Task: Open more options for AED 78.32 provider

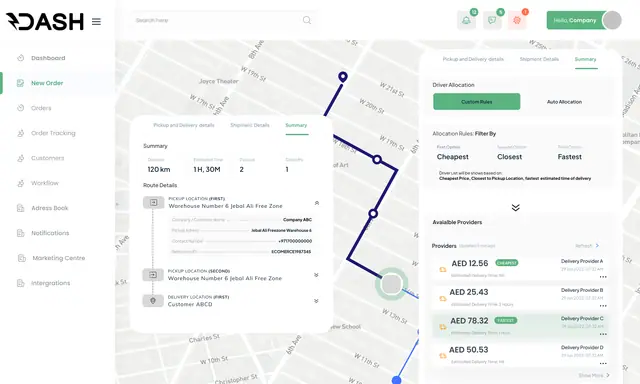Action: point(603,334)
